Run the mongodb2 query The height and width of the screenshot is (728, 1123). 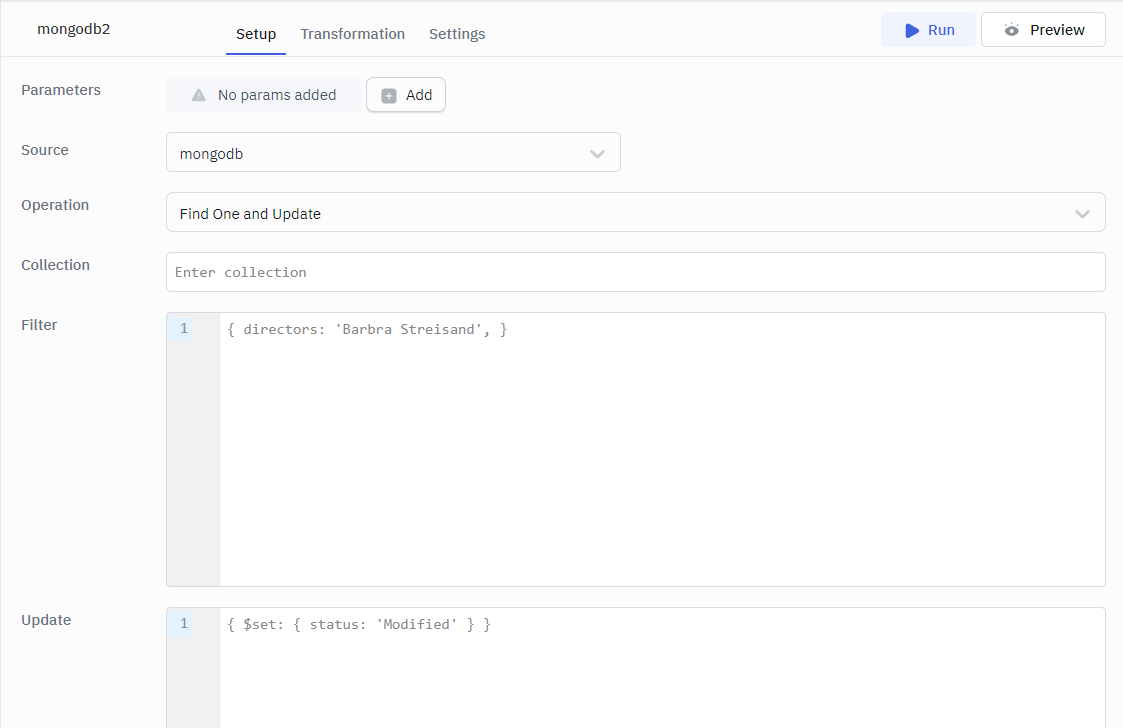pos(928,30)
